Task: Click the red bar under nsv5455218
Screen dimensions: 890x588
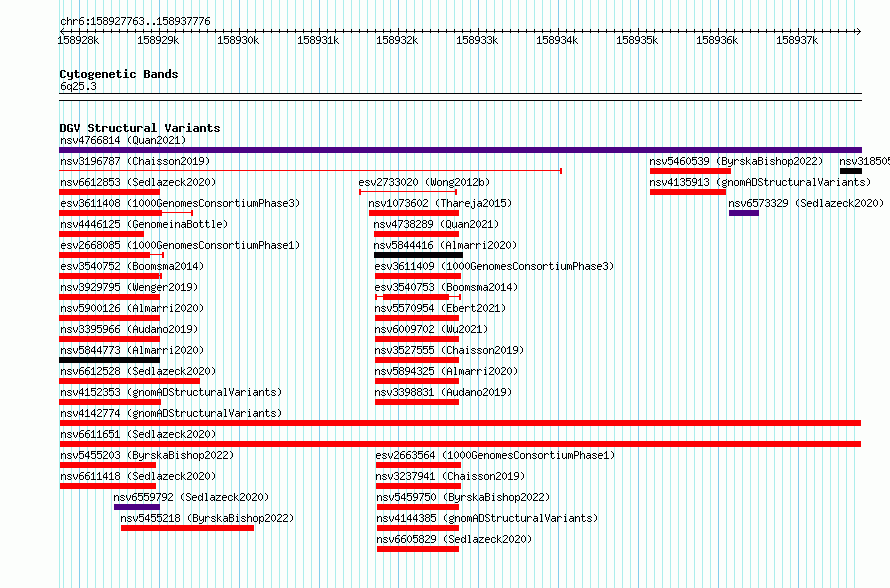Action: coord(187,528)
